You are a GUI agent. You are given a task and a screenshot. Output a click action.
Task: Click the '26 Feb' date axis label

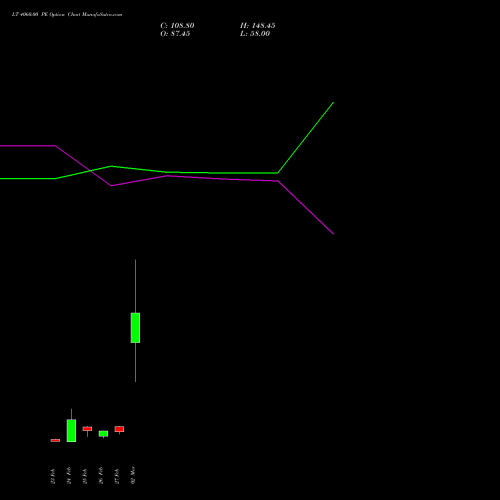pyautogui.click(x=101, y=476)
